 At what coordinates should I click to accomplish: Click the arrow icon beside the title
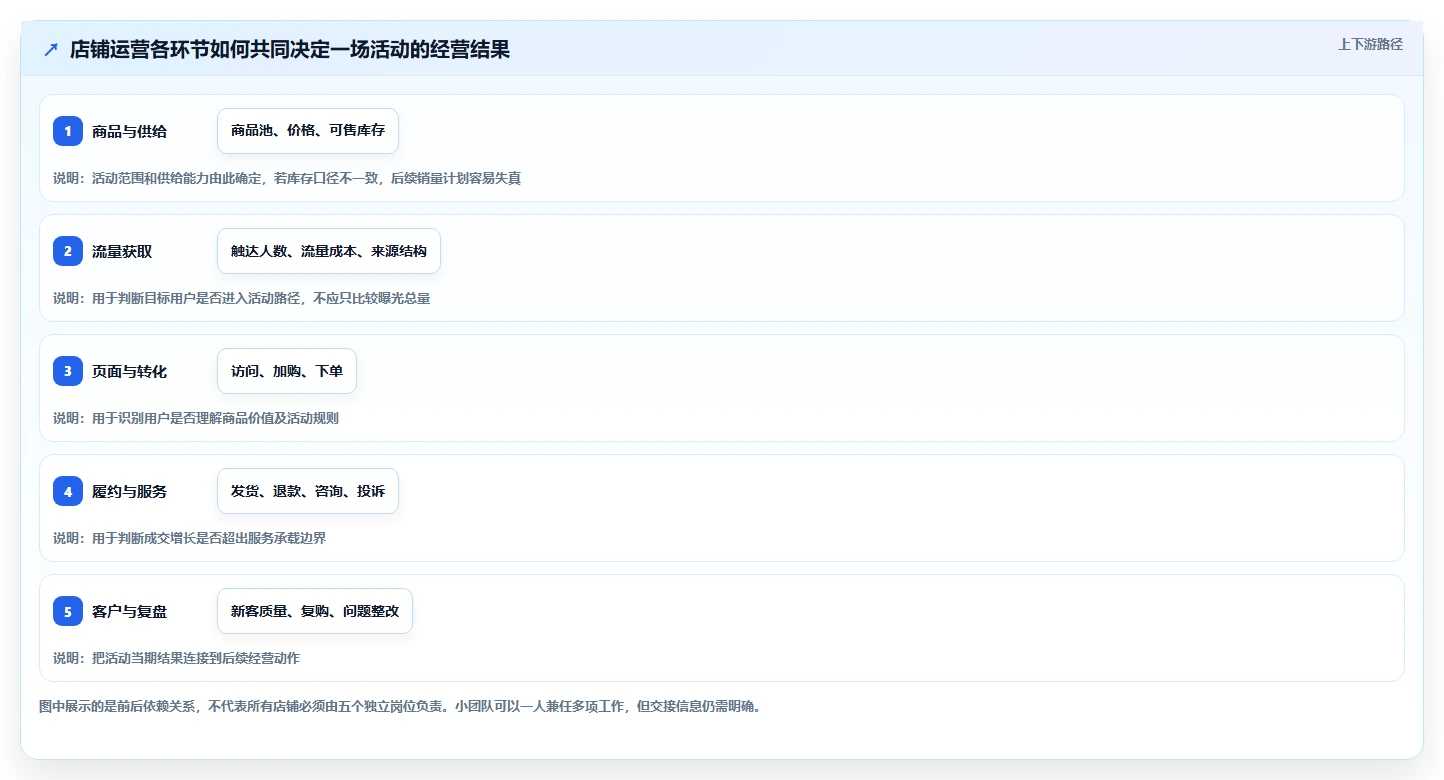(x=51, y=49)
